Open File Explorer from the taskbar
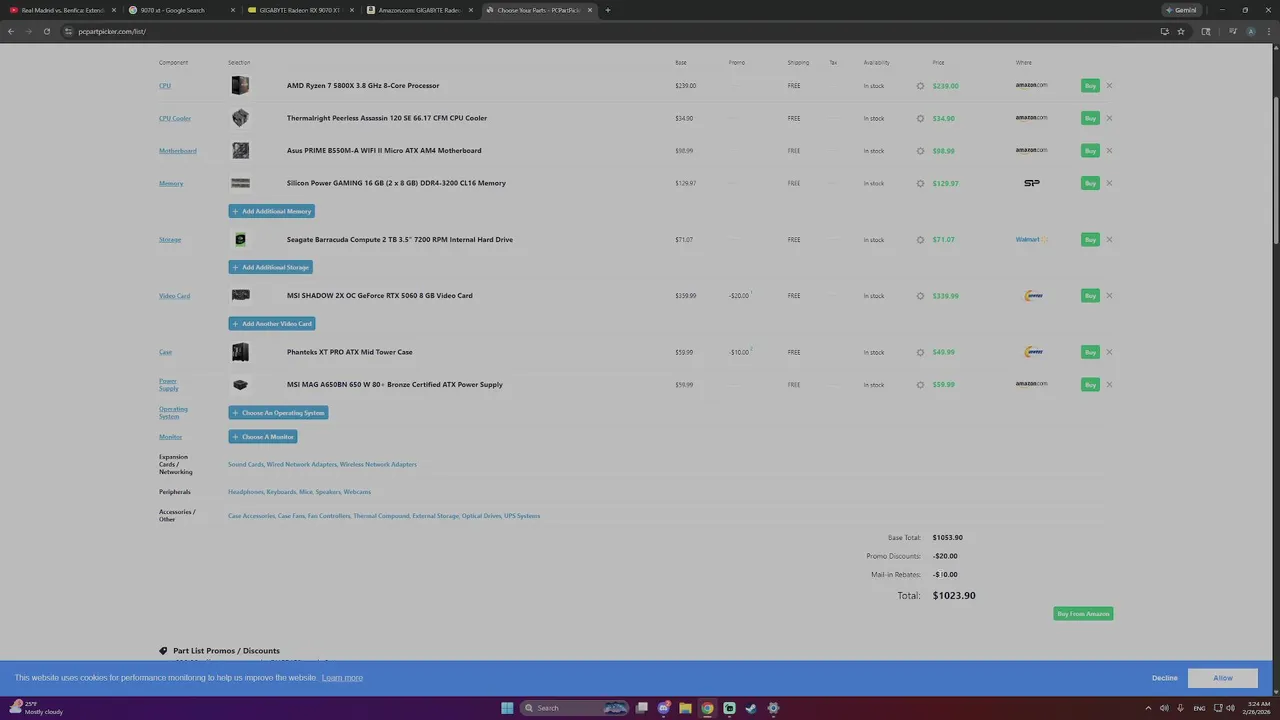 point(685,708)
